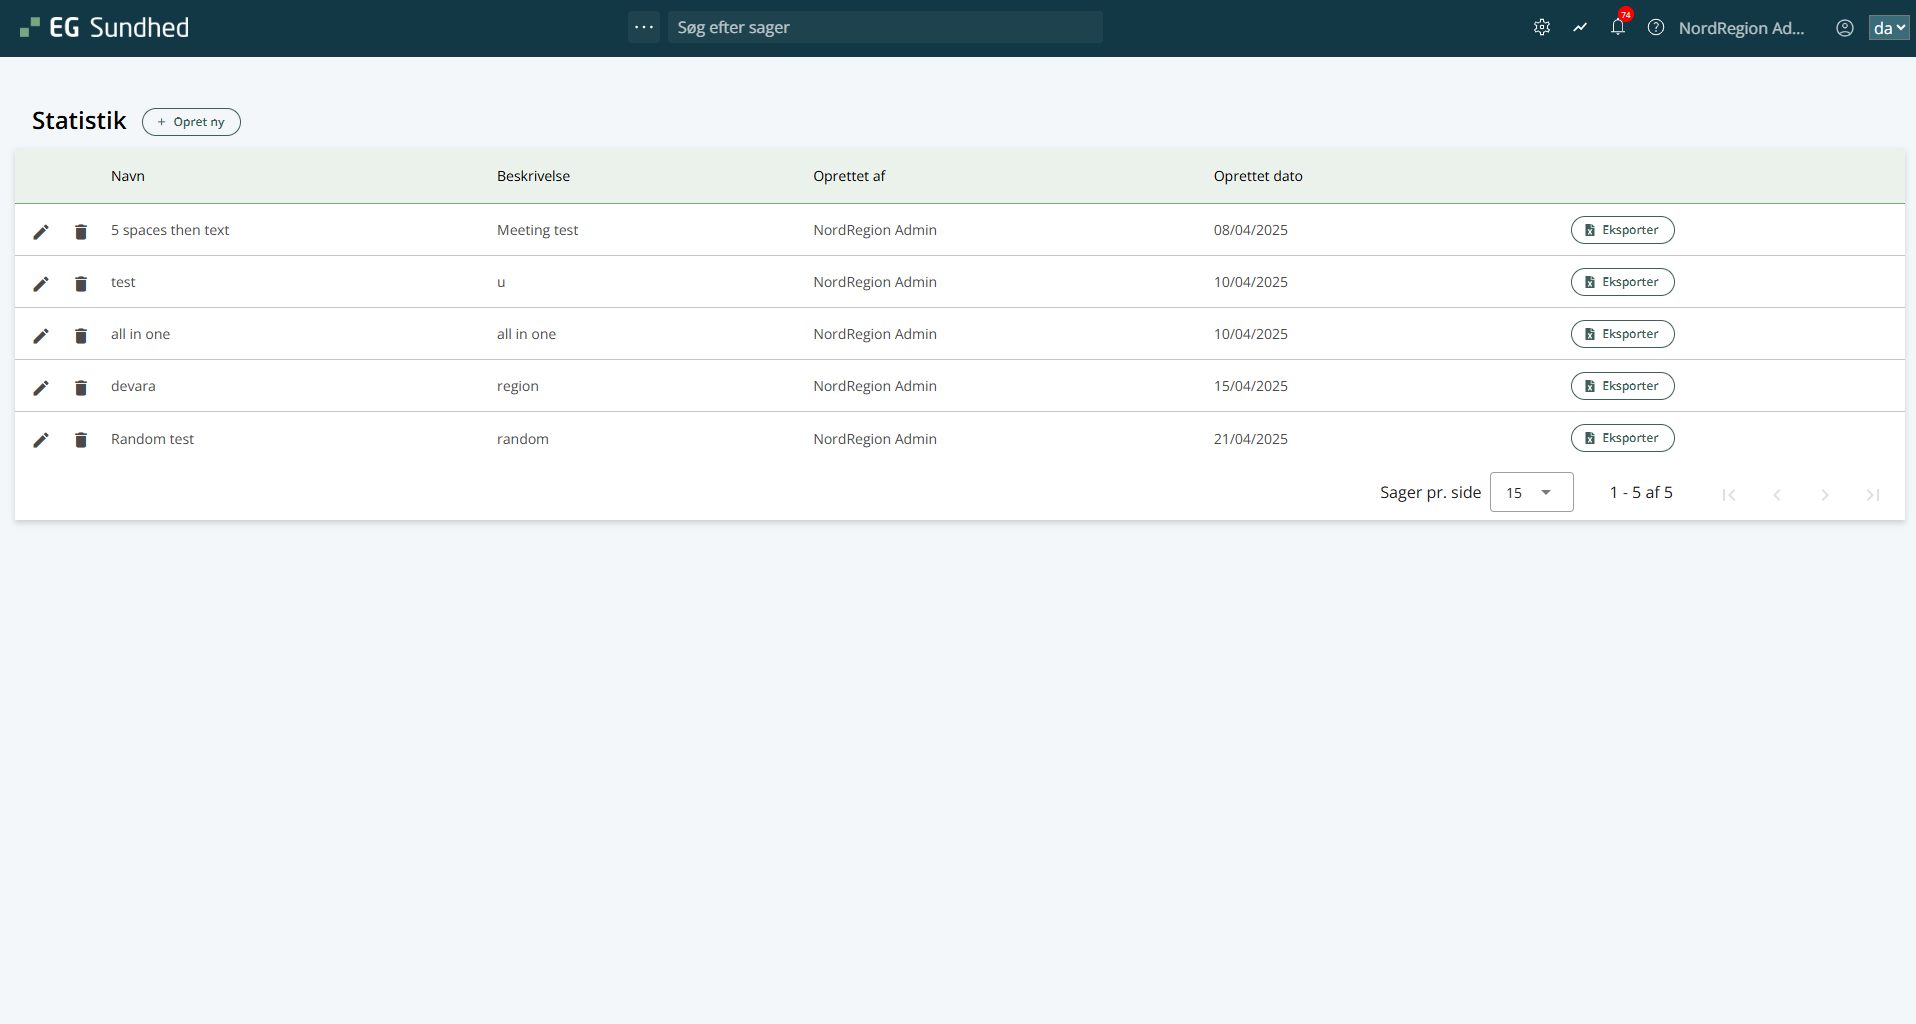Click pencil icon for 'all in one'

tap(41, 336)
